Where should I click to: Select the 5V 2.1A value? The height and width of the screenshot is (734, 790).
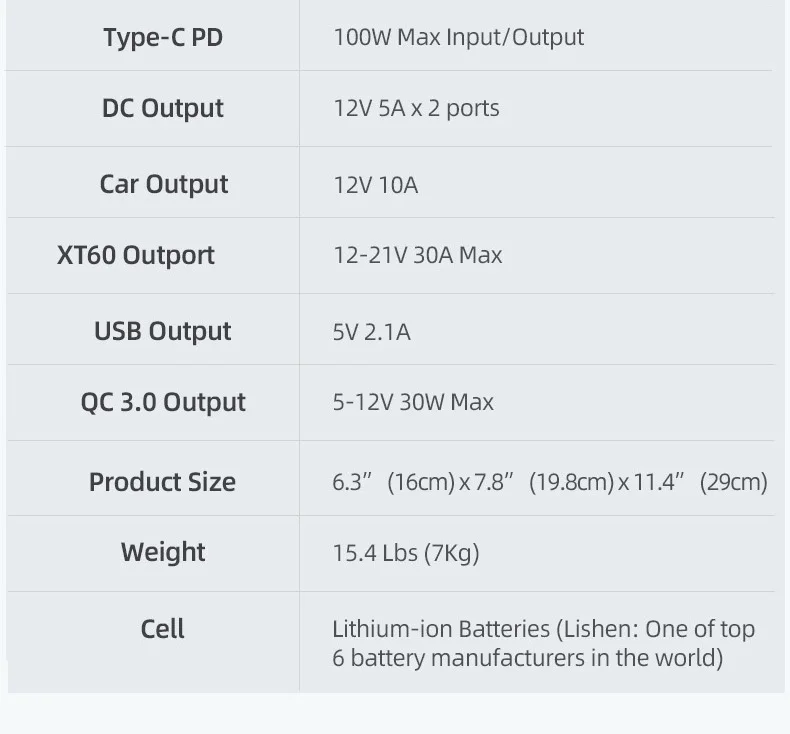371,332
